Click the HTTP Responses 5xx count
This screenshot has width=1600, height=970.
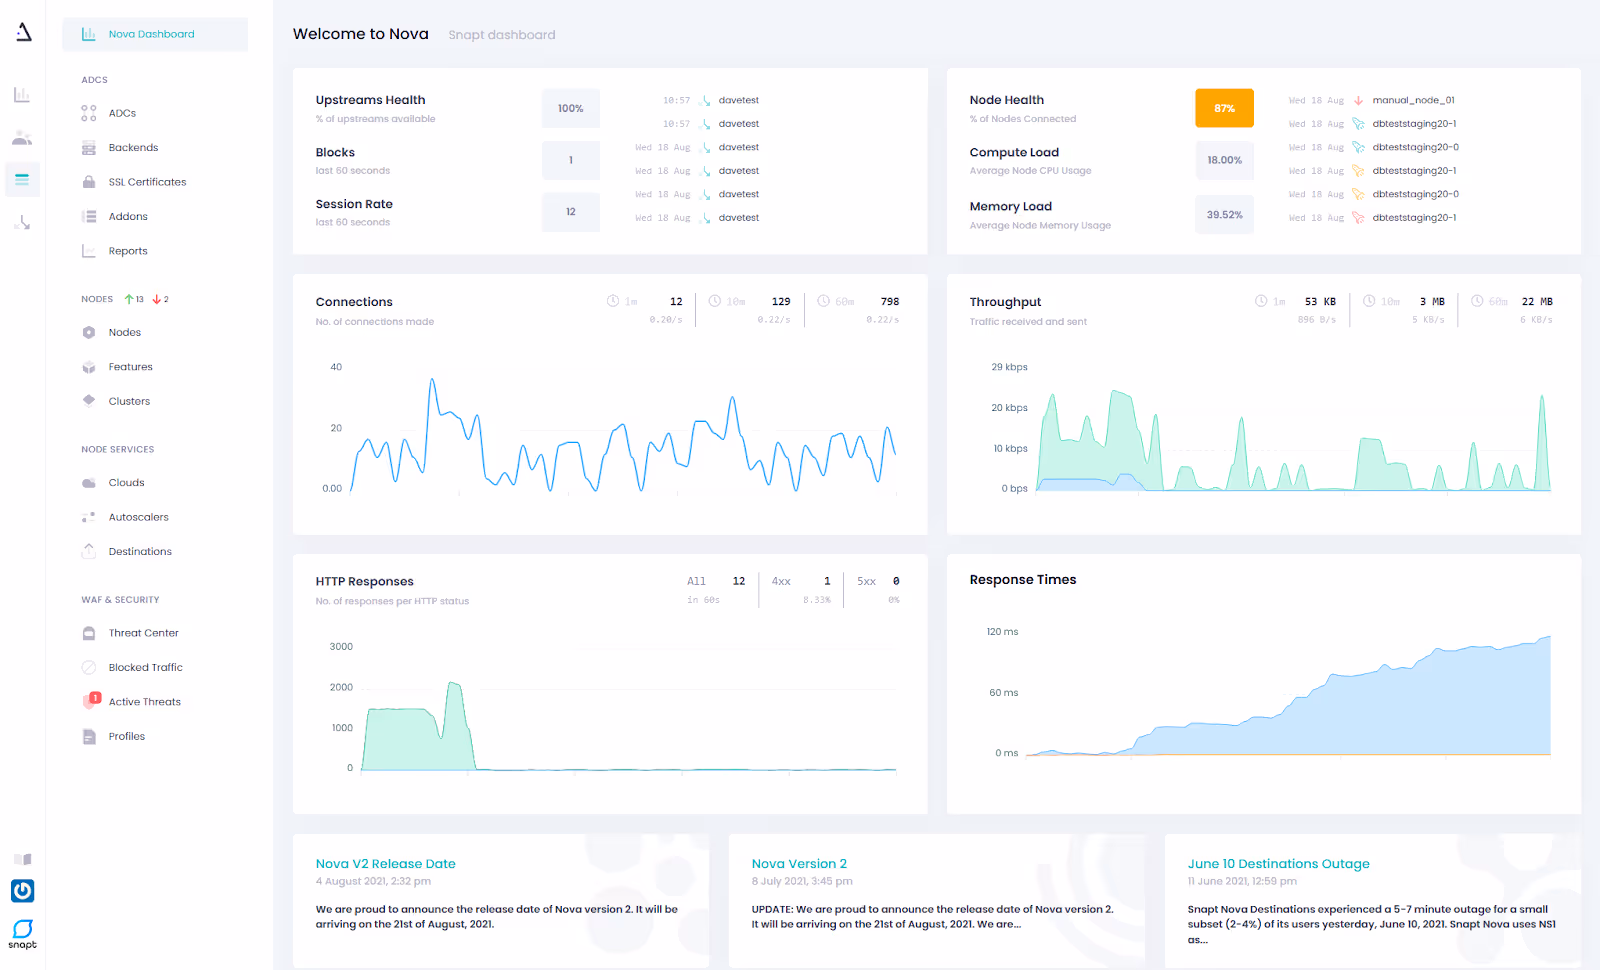coord(896,581)
